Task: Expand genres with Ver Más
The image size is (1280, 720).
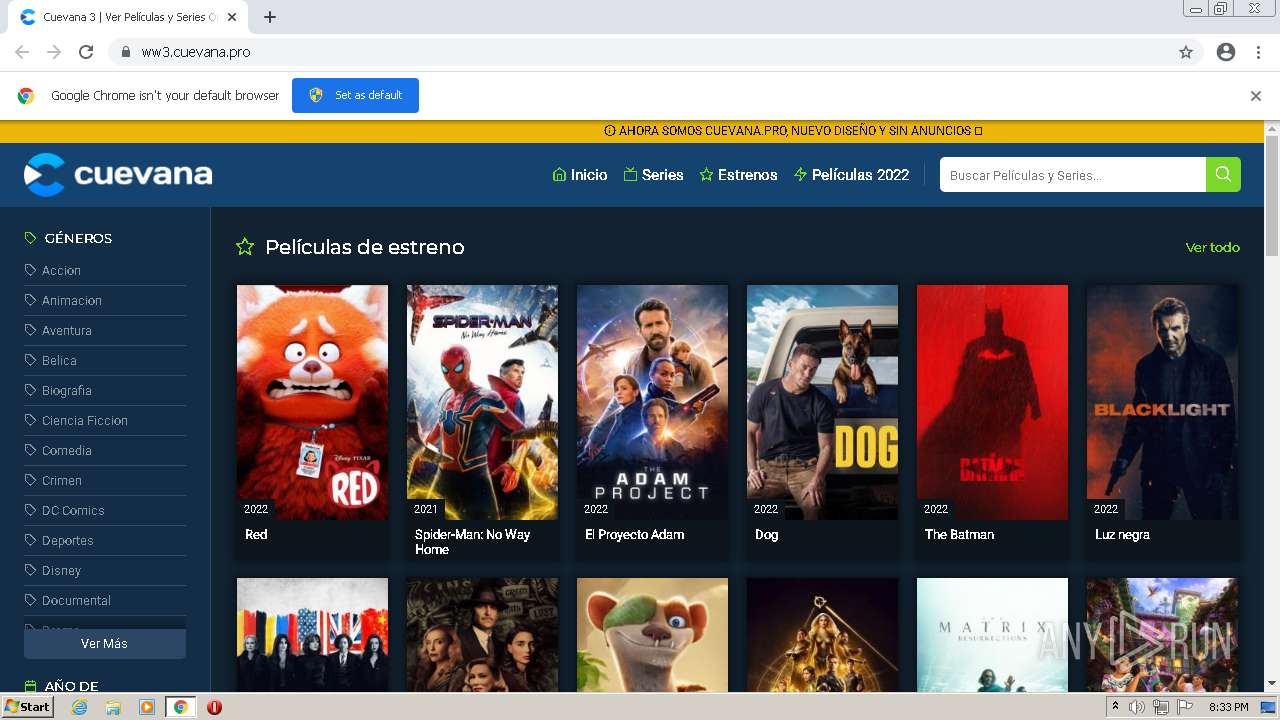Action: pyautogui.click(x=105, y=644)
